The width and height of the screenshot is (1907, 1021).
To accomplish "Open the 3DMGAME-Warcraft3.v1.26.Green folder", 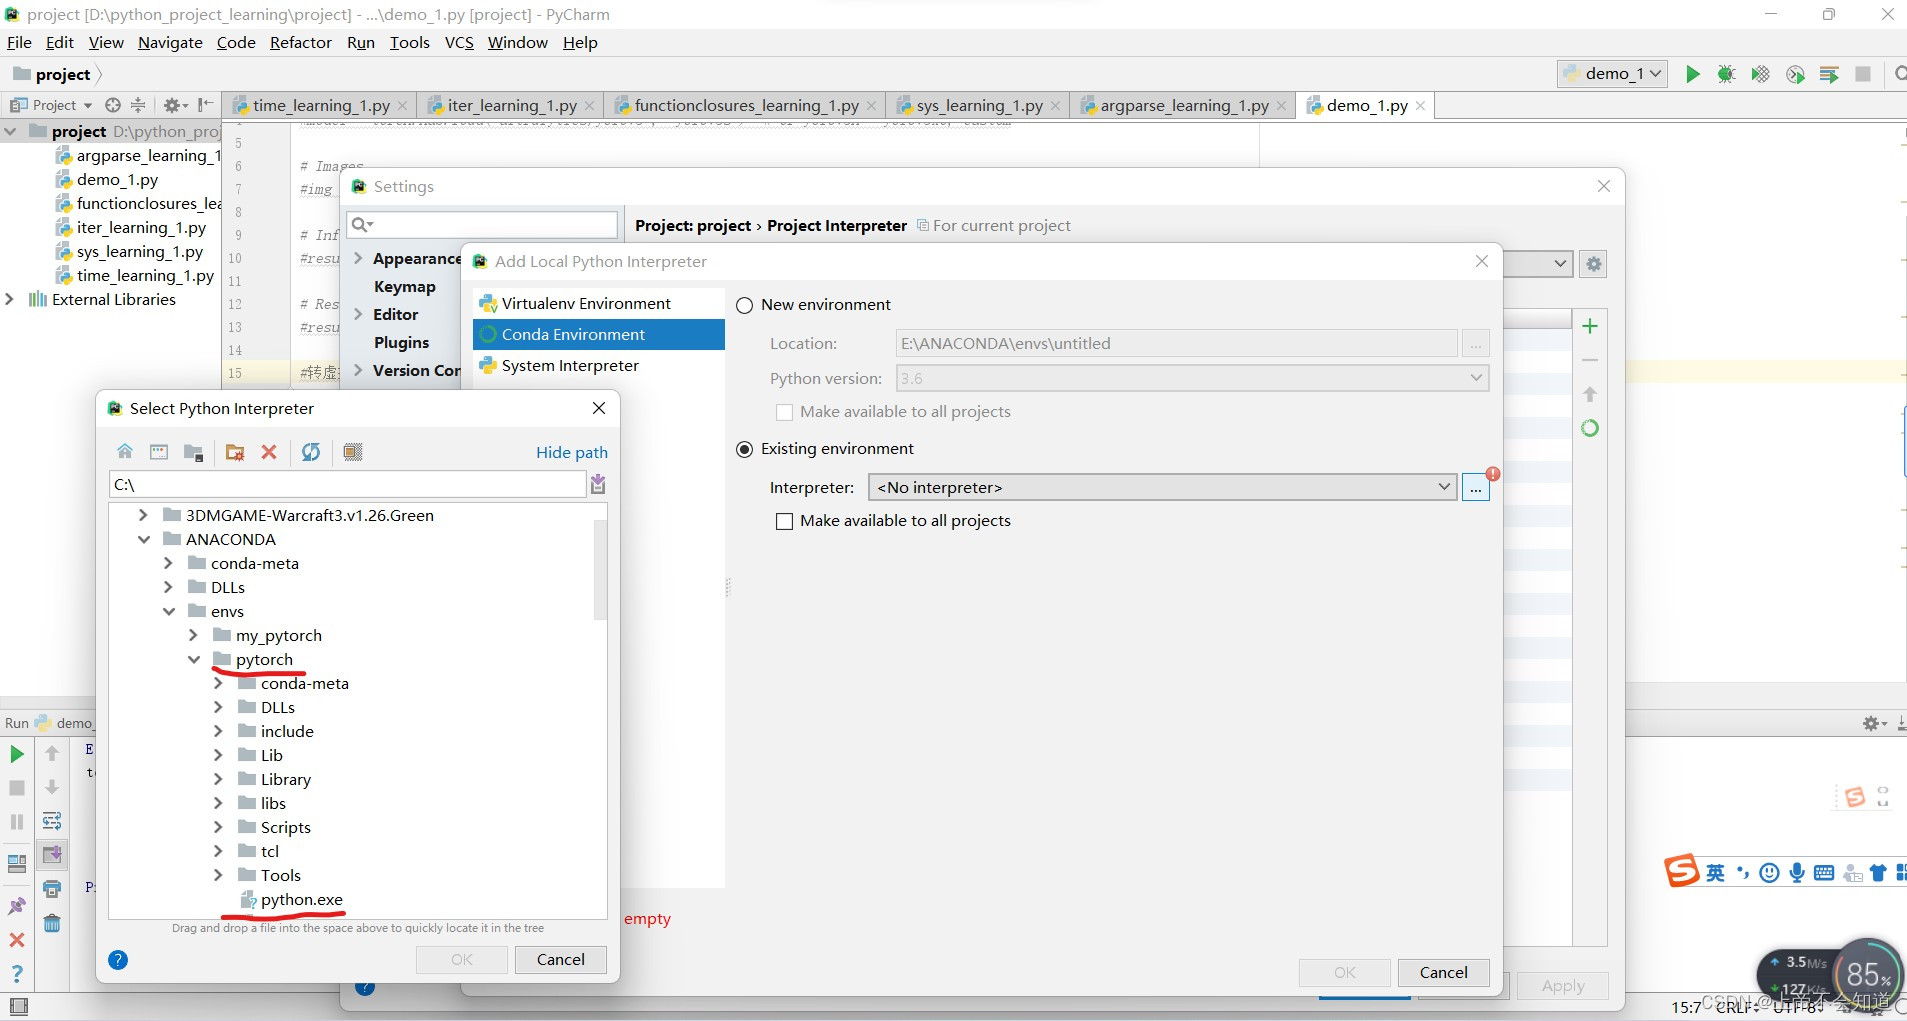I will pos(309,516).
